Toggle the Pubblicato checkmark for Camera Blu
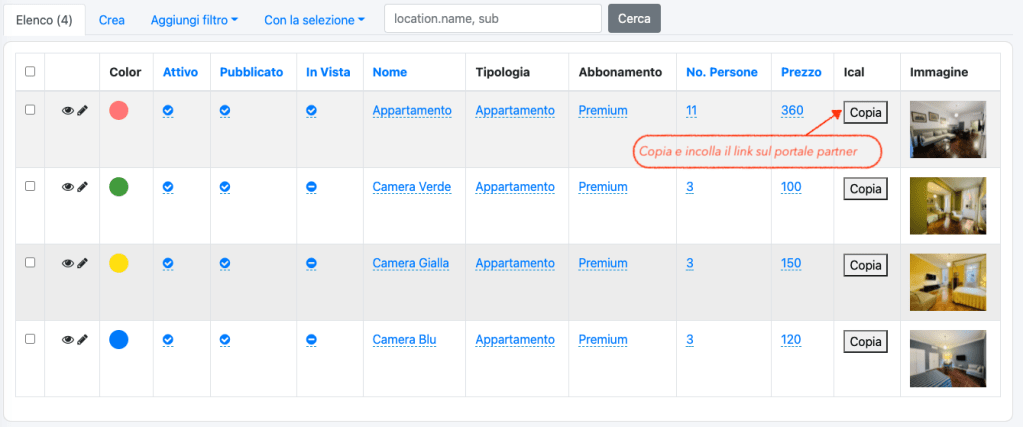Screen dimensions: 1023x427 tap(225, 340)
